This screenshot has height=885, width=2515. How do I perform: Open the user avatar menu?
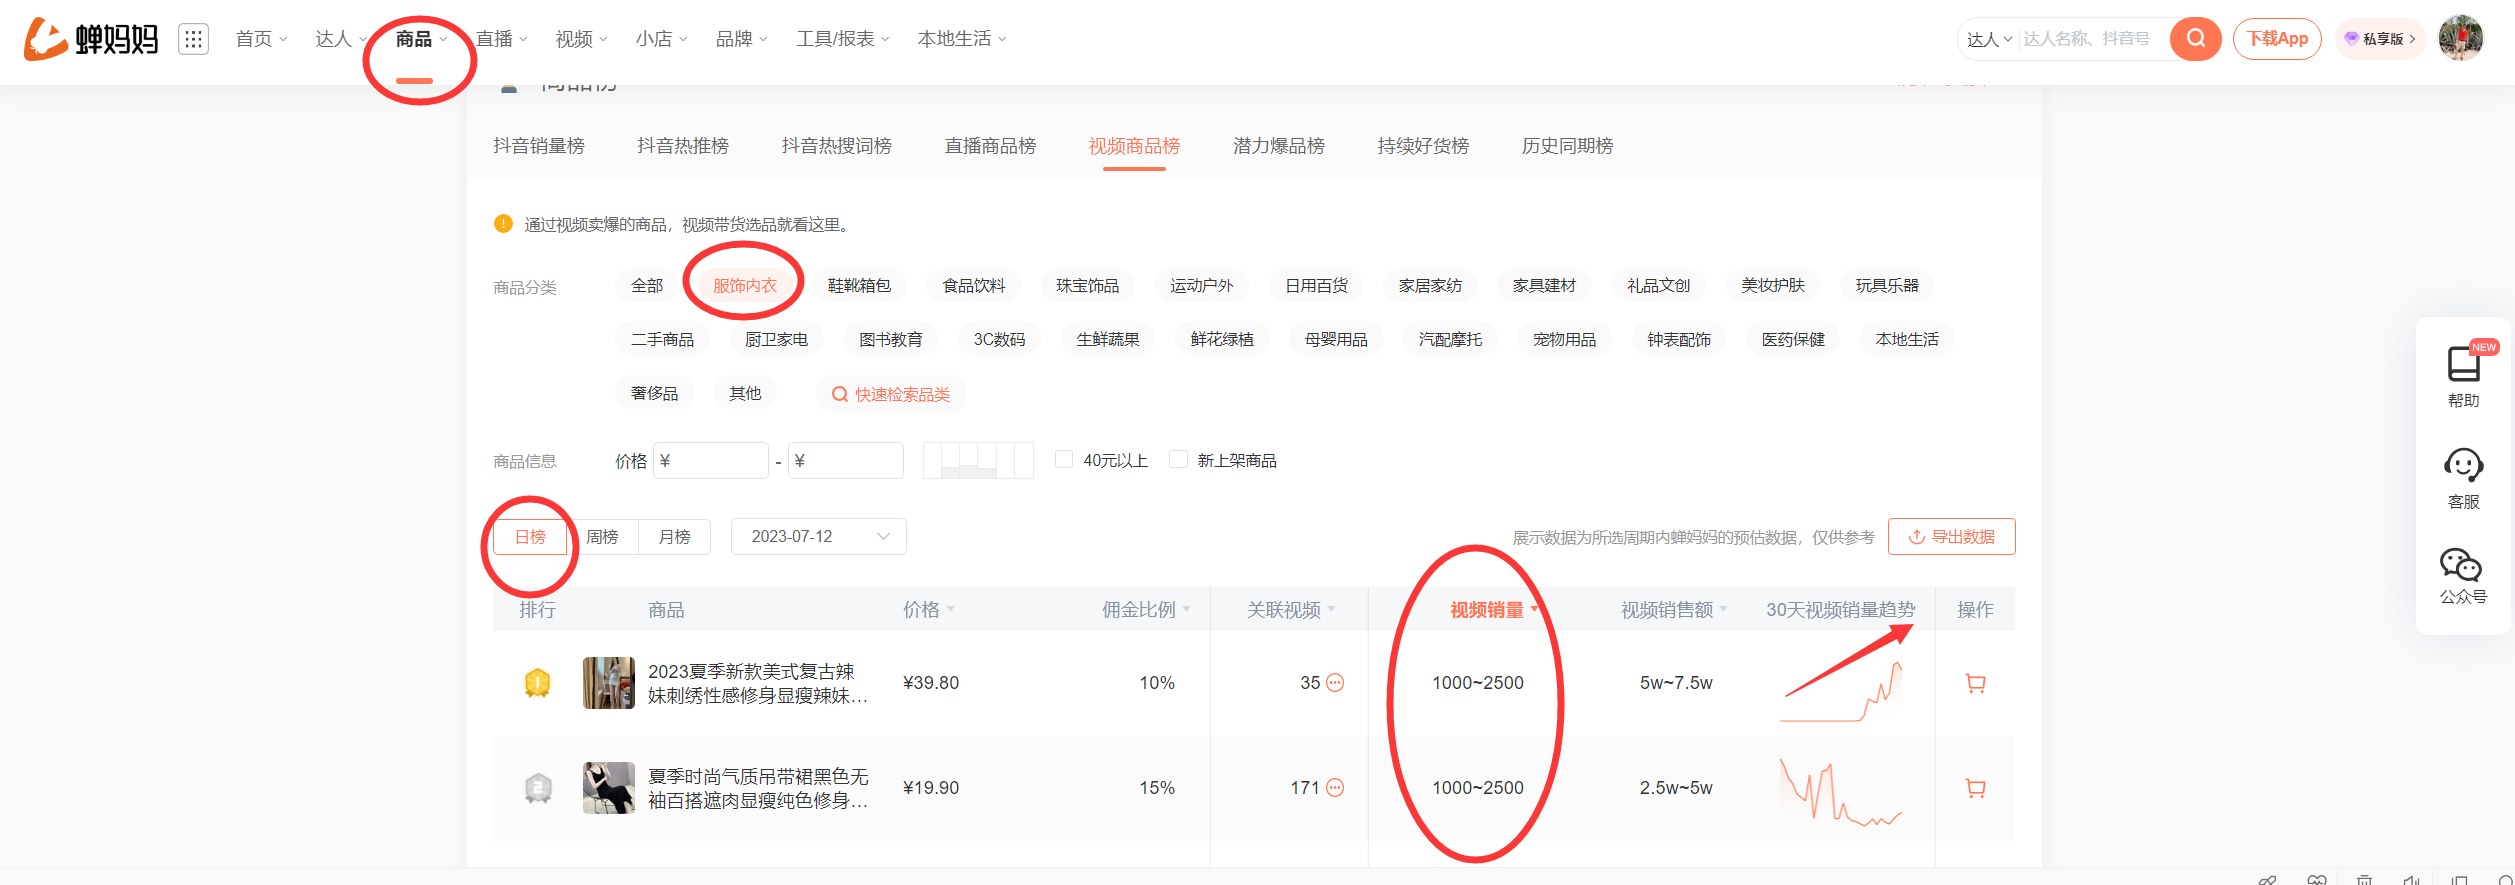click(x=2461, y=39)
